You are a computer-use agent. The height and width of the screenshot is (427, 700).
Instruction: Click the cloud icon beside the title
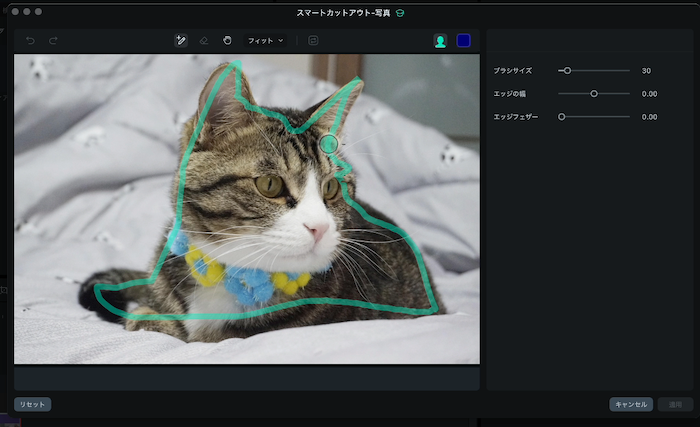[400, 13]
